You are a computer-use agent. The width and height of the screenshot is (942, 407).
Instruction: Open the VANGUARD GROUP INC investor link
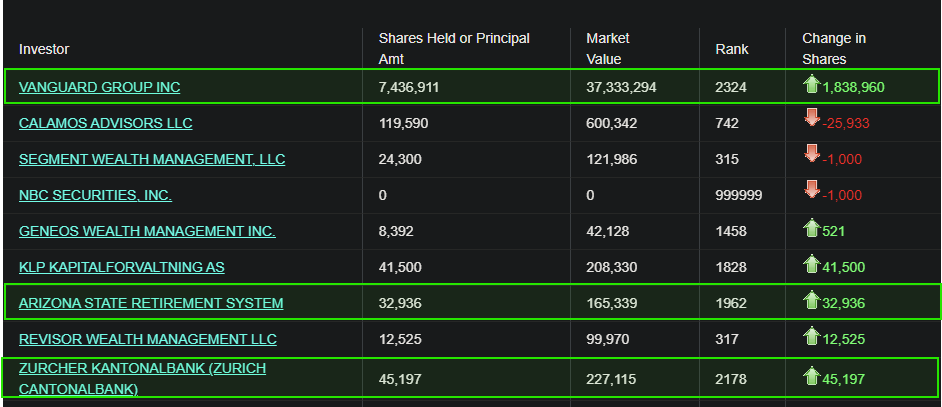(x=99, y=87)
